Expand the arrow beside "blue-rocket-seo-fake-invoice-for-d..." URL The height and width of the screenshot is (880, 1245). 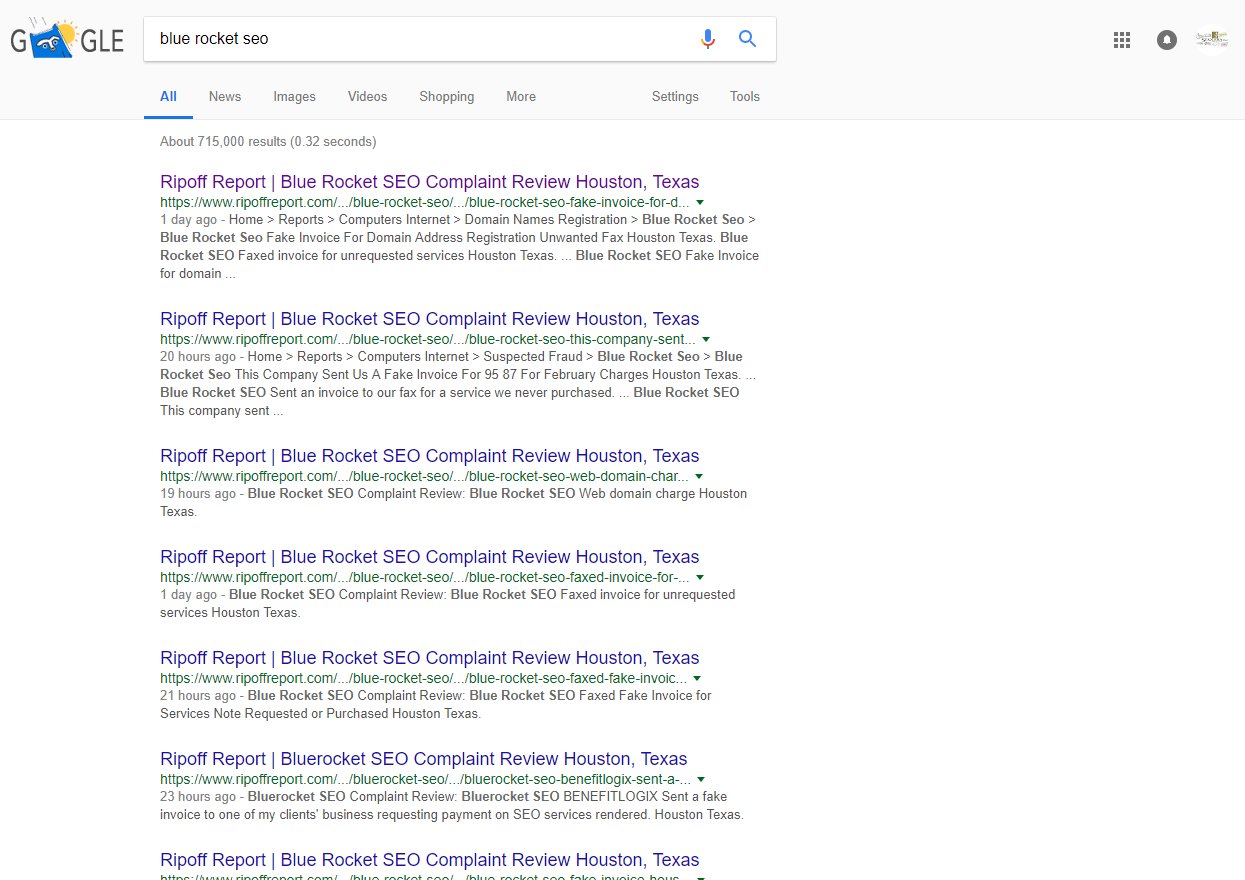700,202
